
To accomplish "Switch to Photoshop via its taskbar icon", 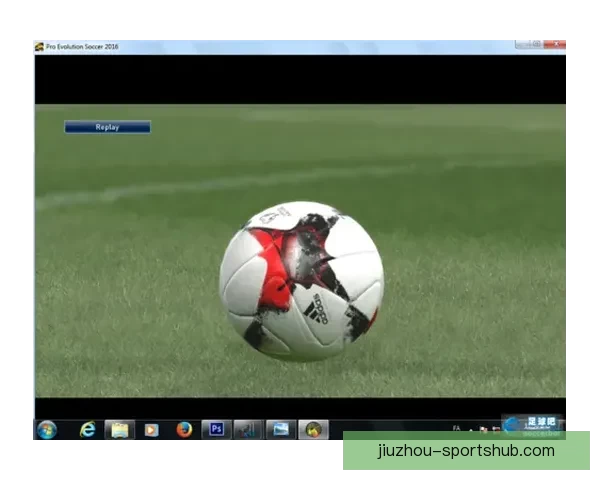I will tap(216, 429).
